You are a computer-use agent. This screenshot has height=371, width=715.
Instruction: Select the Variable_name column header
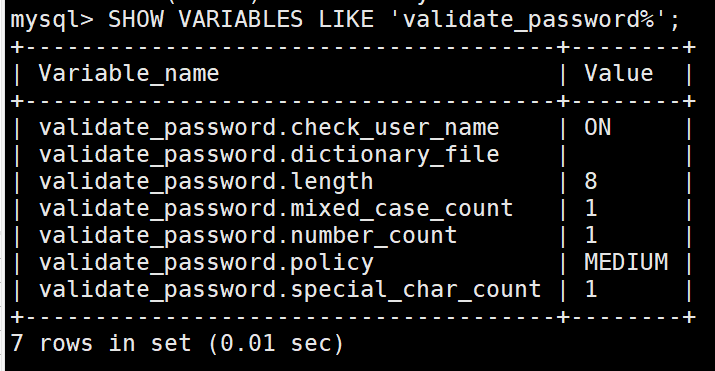click(x=129, y=73)
